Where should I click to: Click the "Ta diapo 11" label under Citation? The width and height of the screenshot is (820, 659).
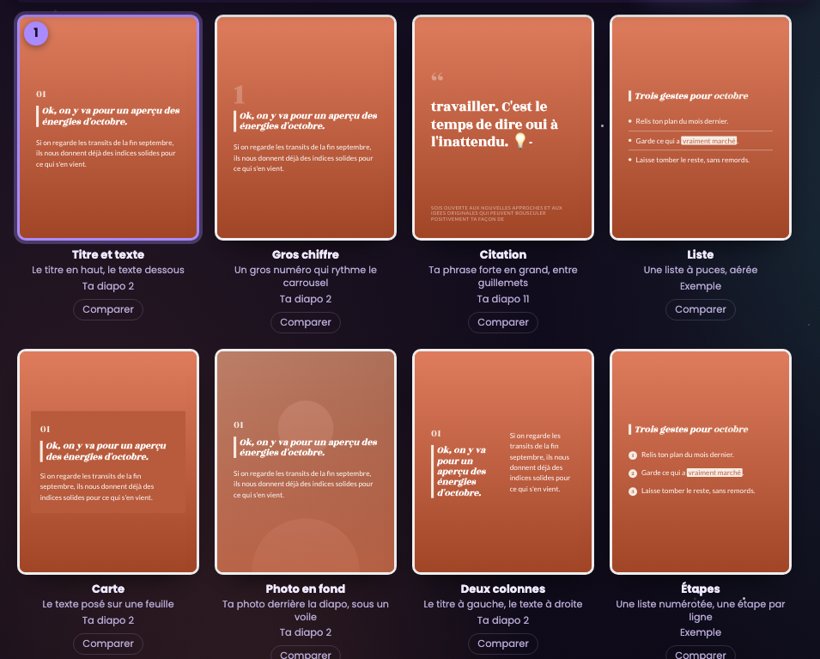pyautogui.click(x=503, y=299)
